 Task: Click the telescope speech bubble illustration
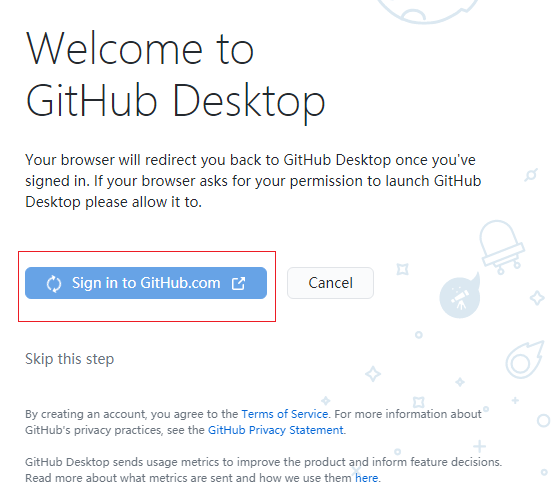tap(460, 295)
